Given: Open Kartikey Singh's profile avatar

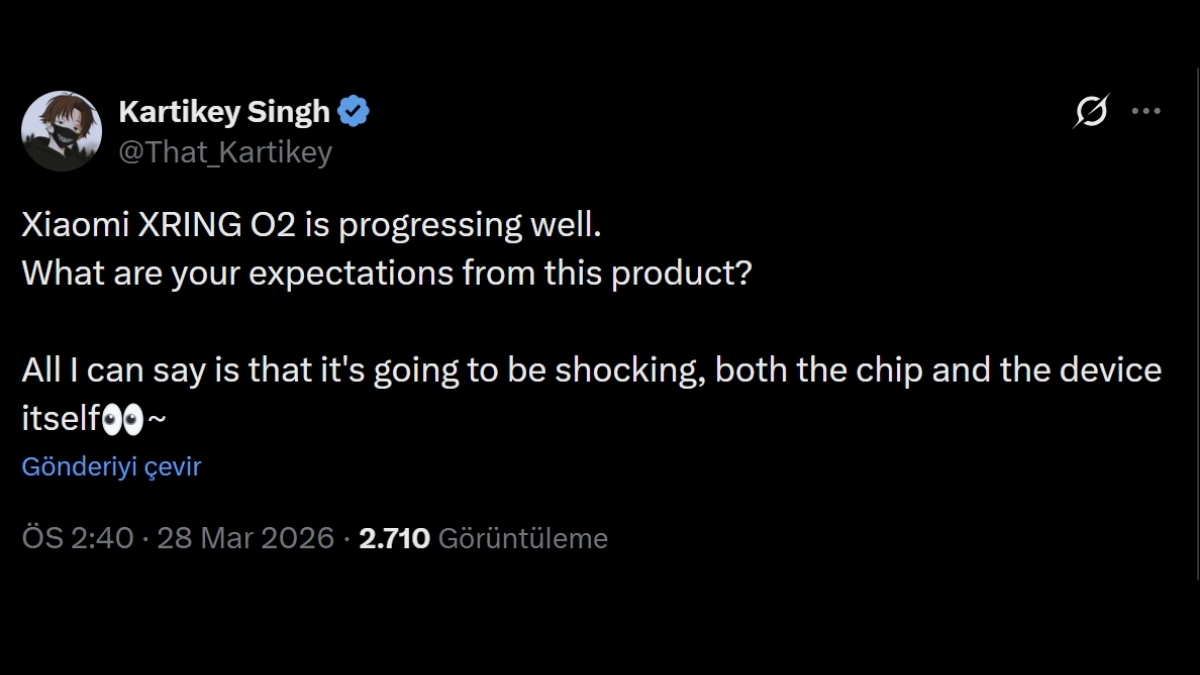Looking at the screenshot, I should coord(61,131).
